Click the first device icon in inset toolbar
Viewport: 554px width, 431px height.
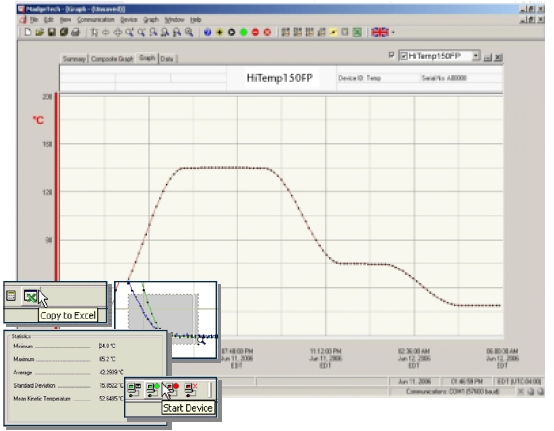134,390
